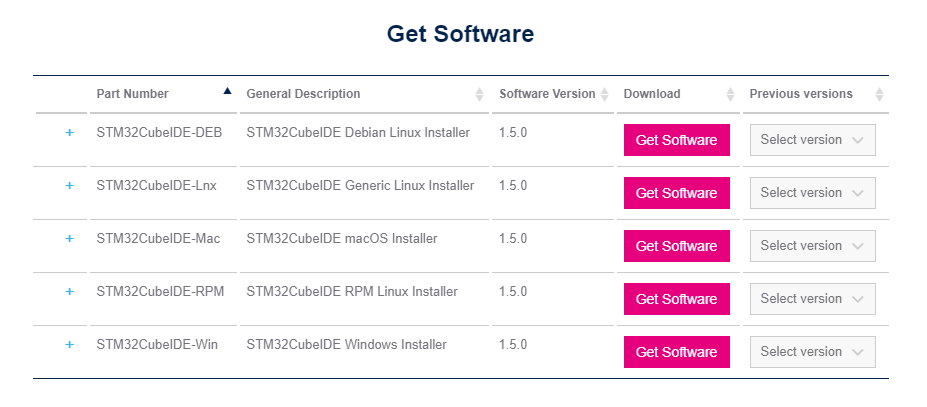
Task: Open Select version dropdown for STM32CubeIDE-Win
Action: pyautogui.click(x=812, y=352)
